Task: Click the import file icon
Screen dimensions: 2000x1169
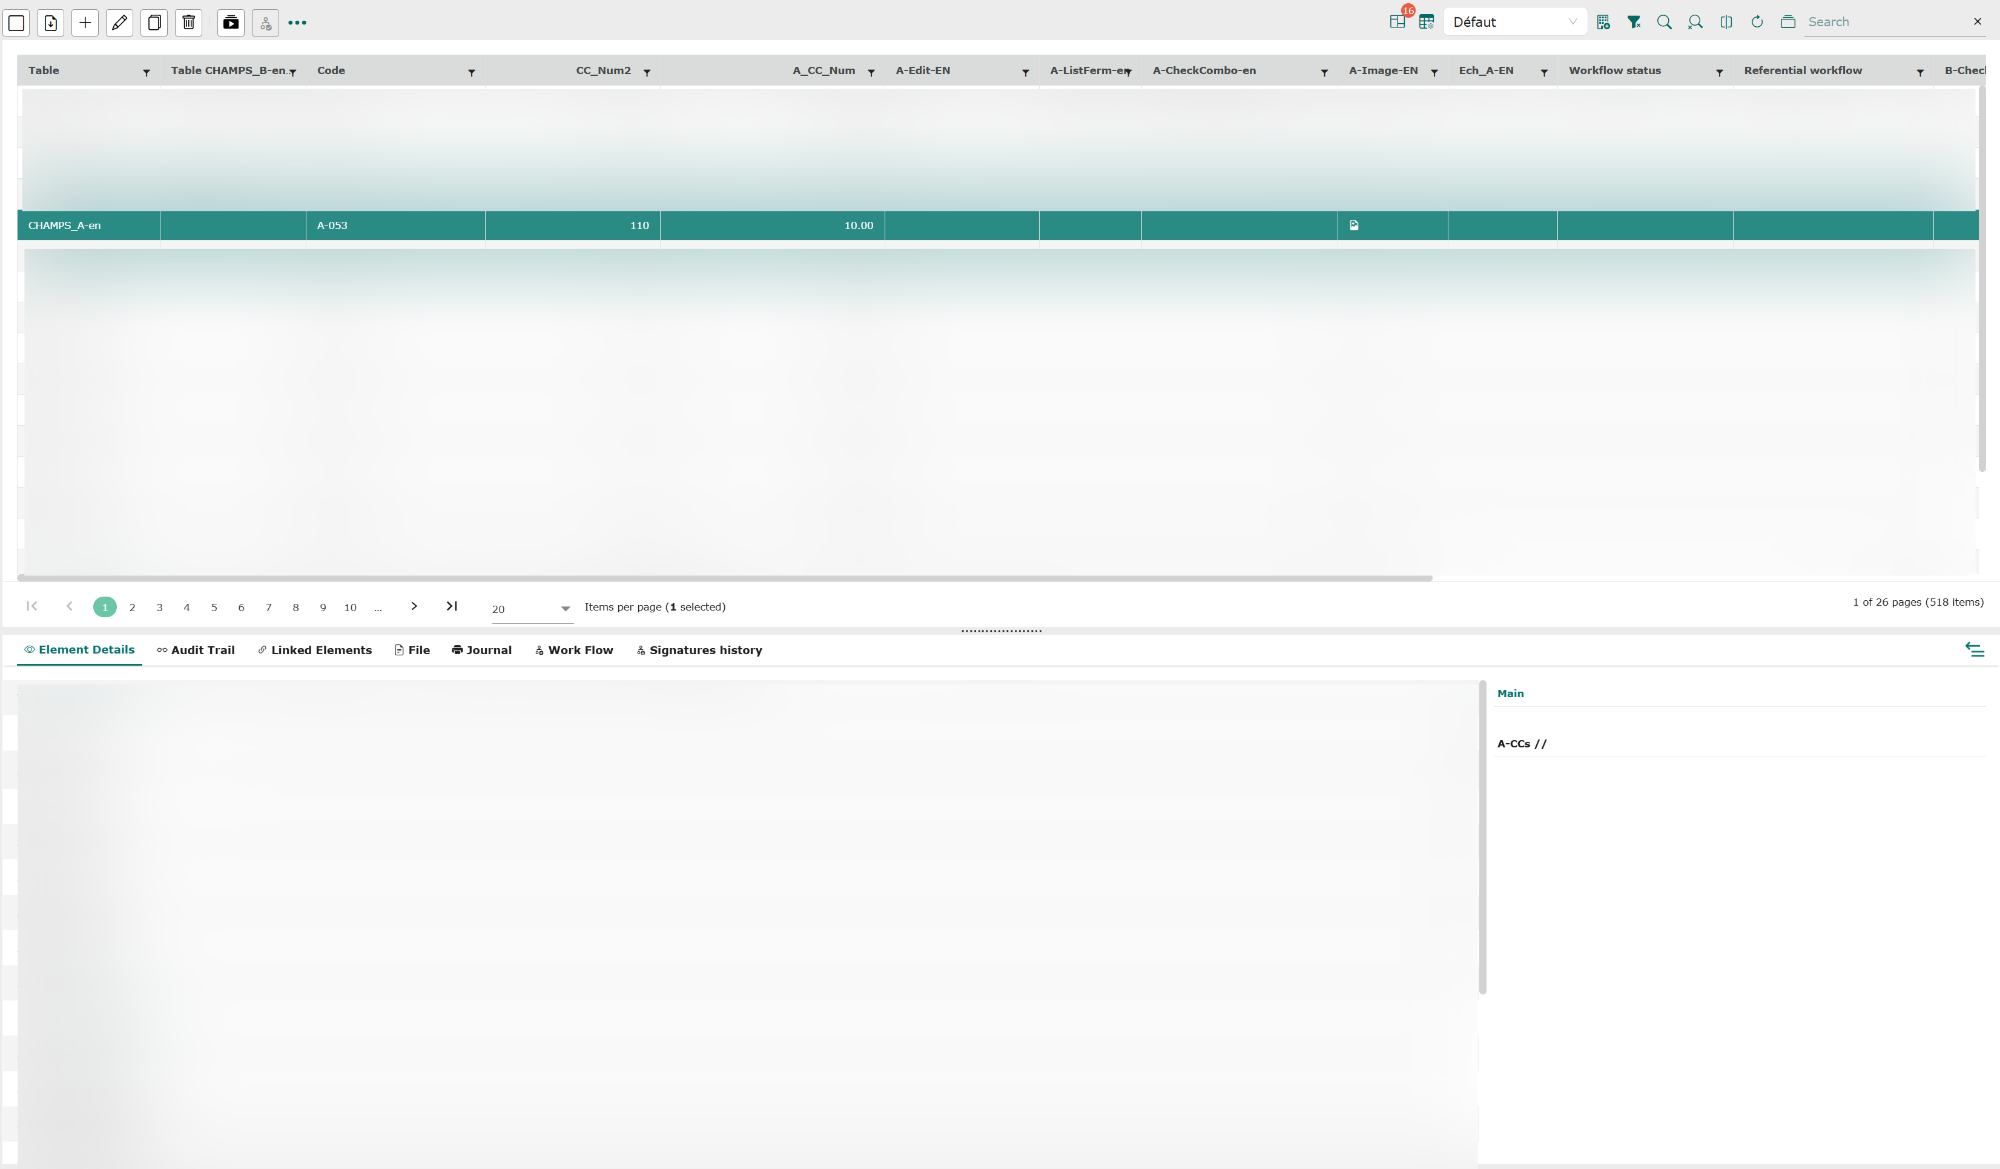Action: coord(51,22)
